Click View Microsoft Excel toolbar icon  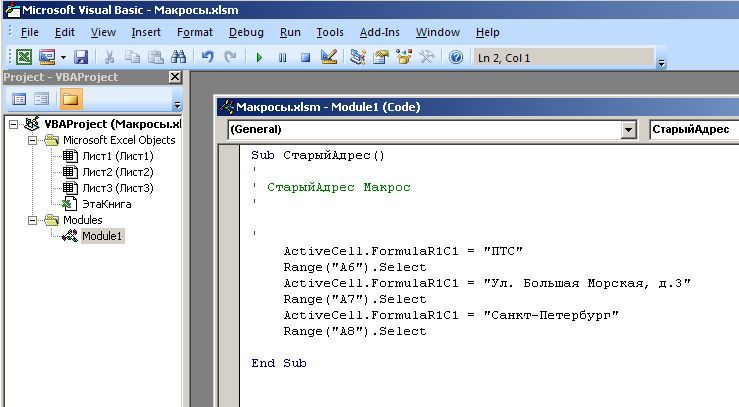click(24, 57)
